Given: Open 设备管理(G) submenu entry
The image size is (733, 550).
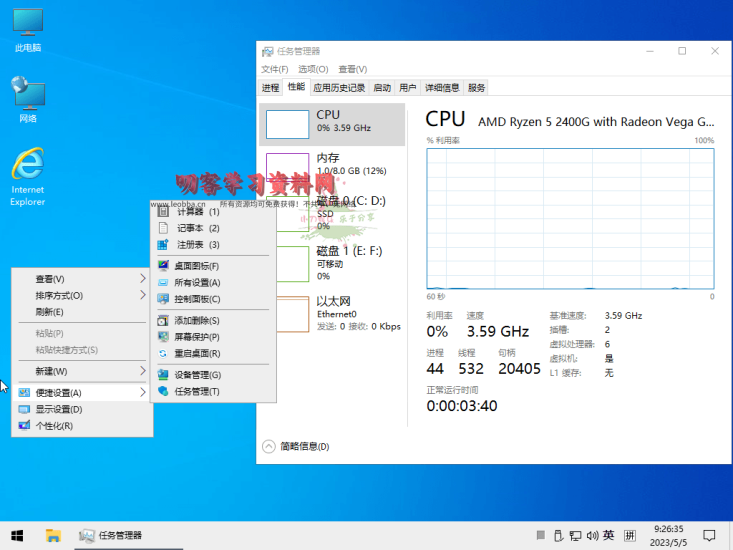Looking at the screenshot, I should (213, 375).
